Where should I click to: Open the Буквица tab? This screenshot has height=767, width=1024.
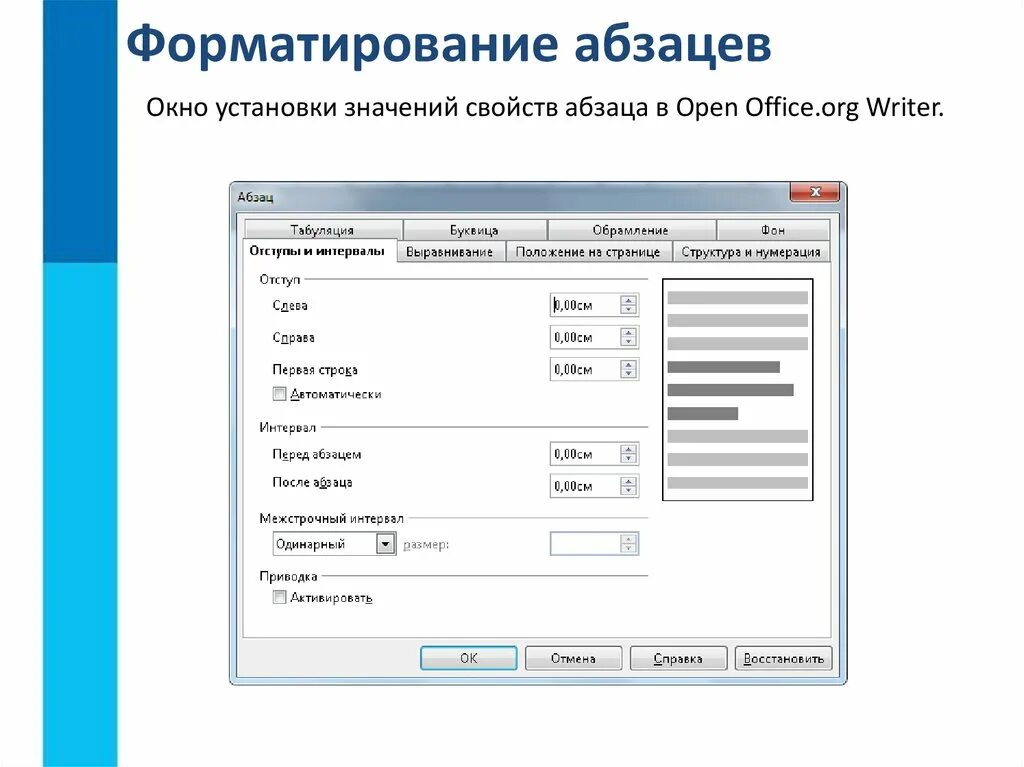coord(475,230)
